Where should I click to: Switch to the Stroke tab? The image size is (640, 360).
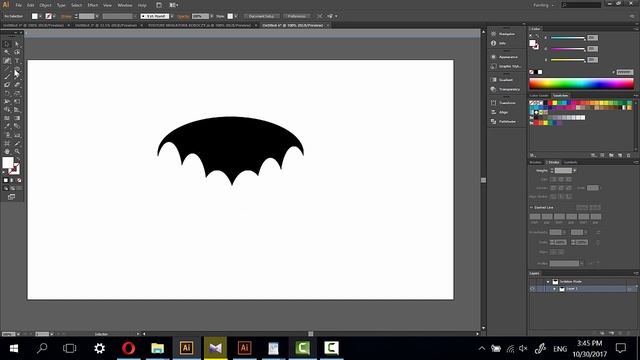553,162
